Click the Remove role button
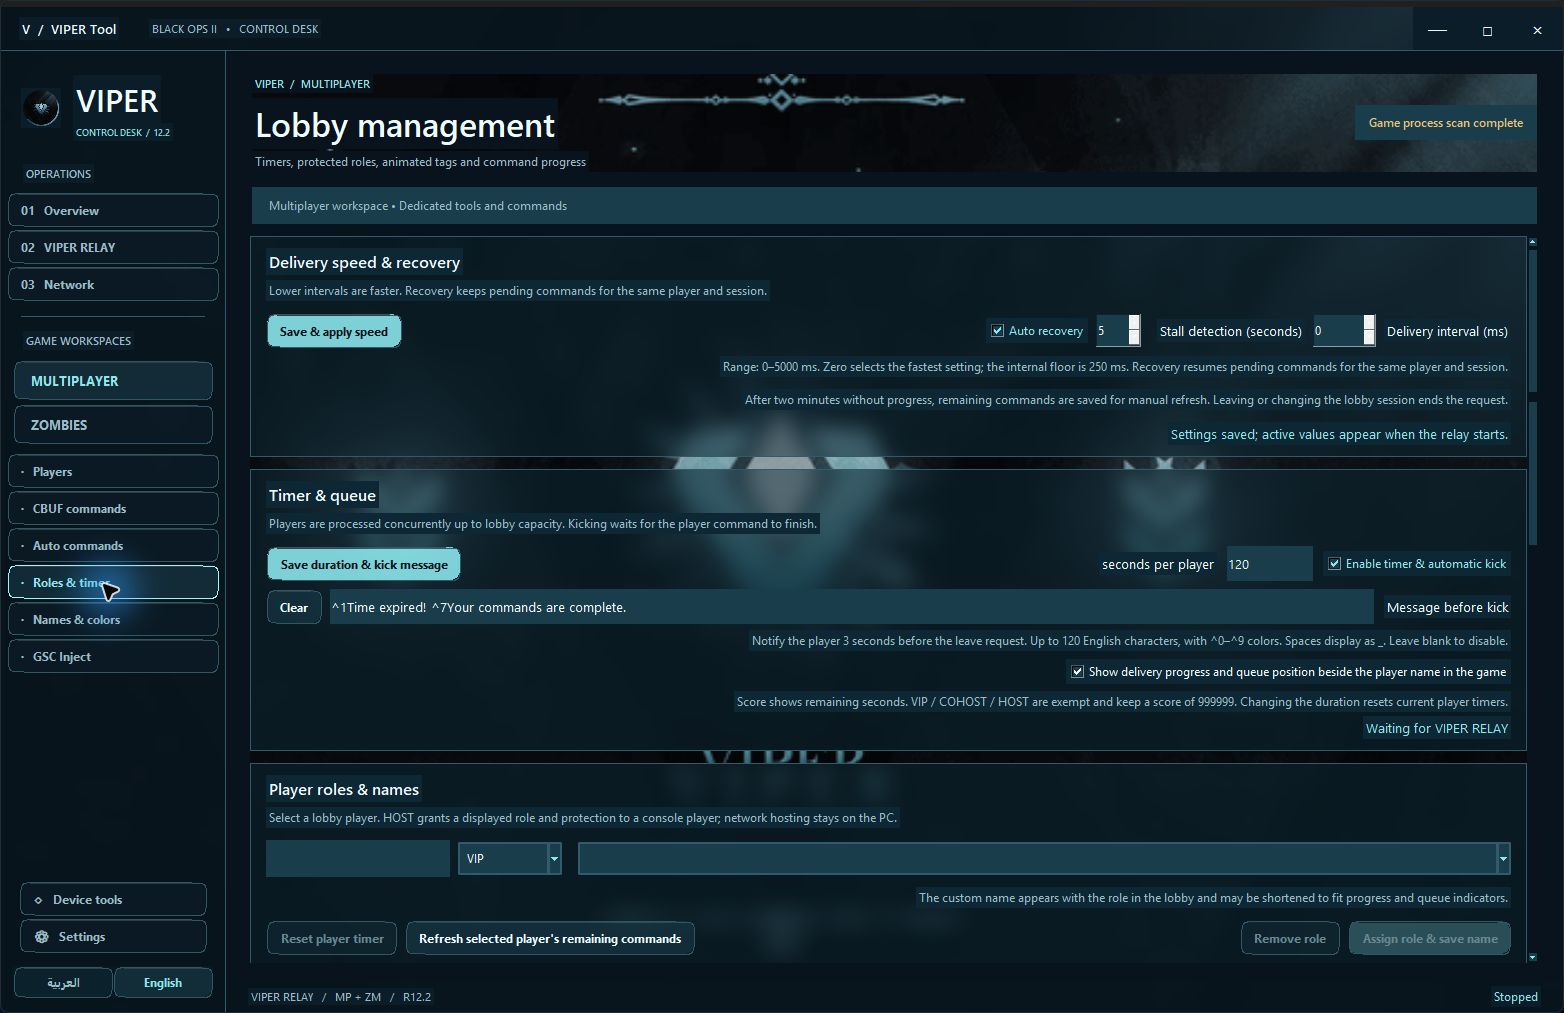Viewport: 1564px width, 1013px height. pyautogui.click(x=1290, y=939)
